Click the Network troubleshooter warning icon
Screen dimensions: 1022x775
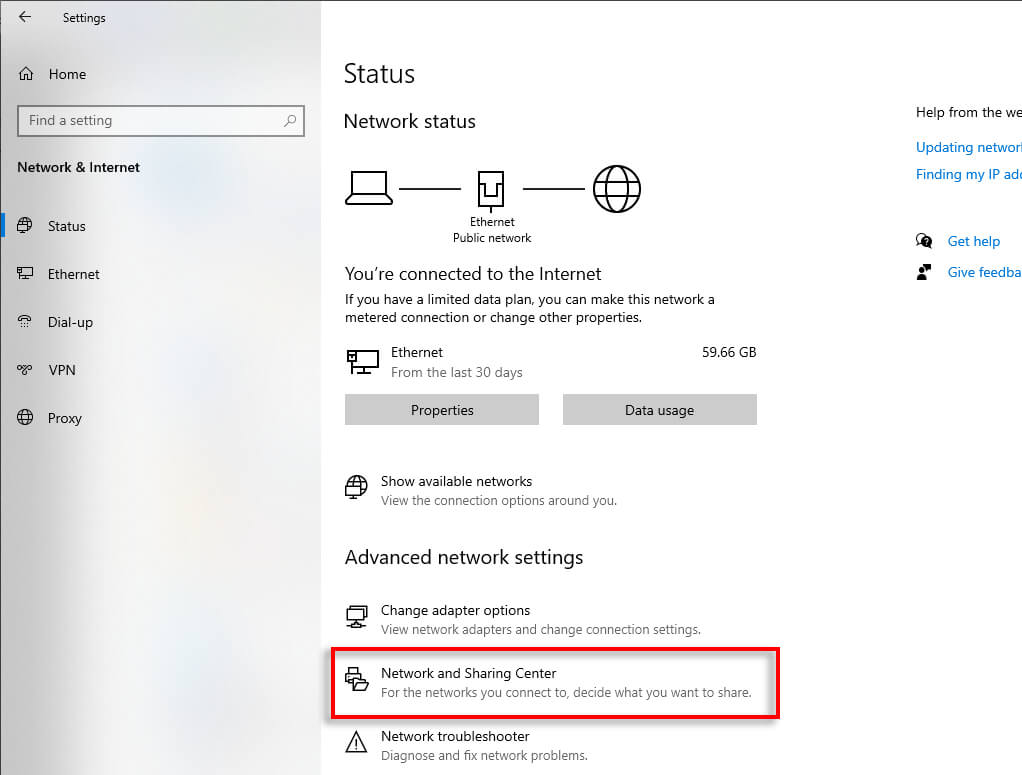pos(356,742)
